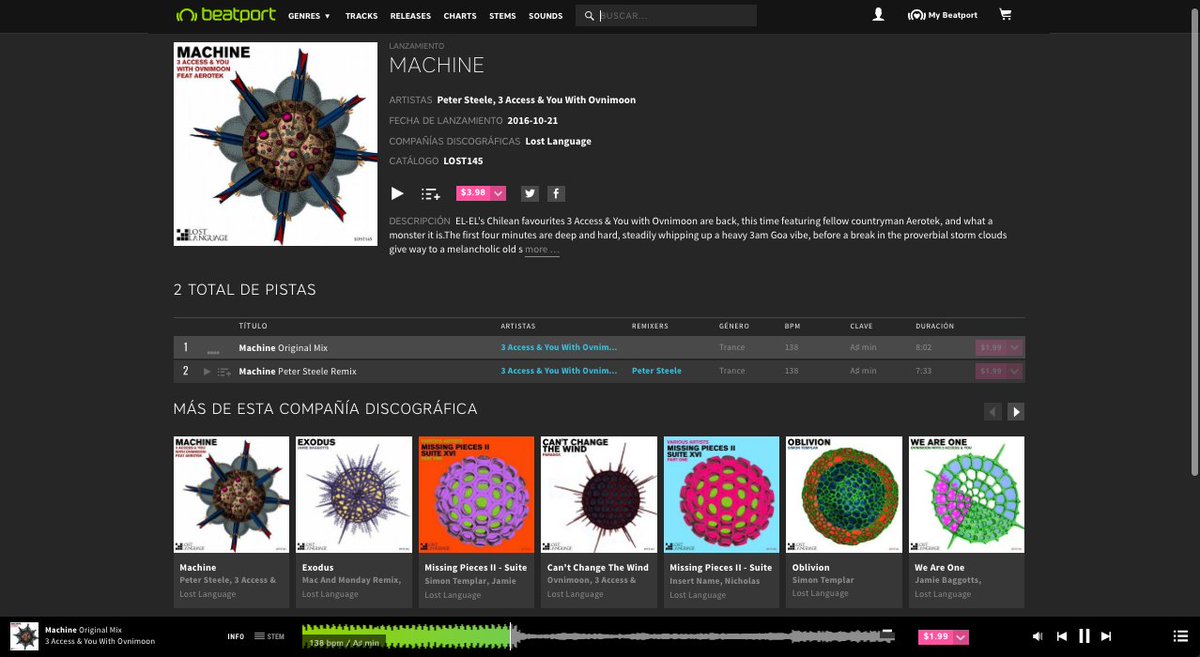Open the account profile icon
The image size is (1200, 657).
(x=878, y=15)
